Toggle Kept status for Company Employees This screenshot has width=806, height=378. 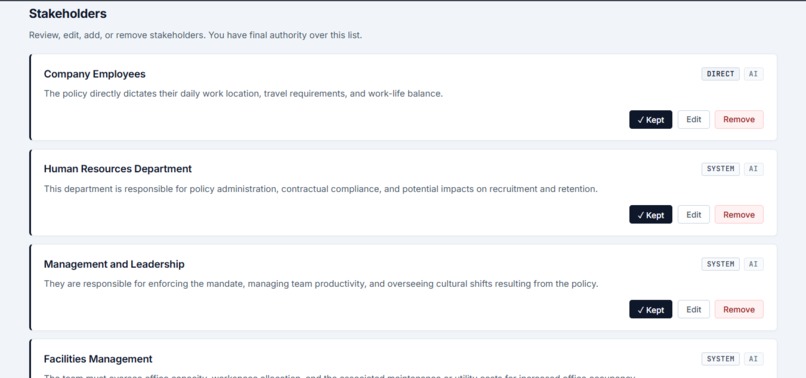(650, 119)
